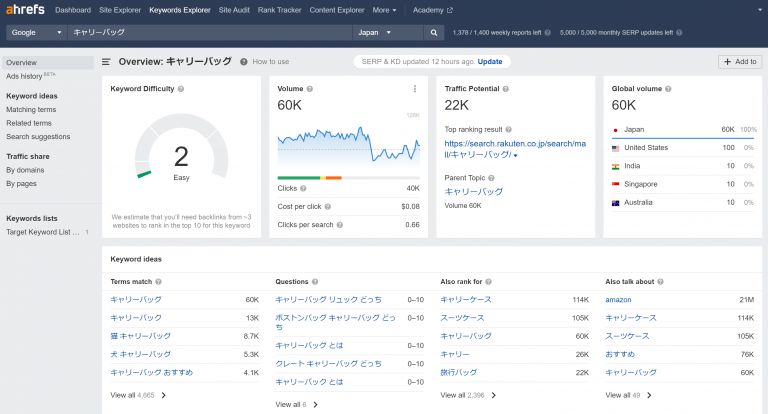Click the Add to button
This screenshot has width=768, height=414.
pyautogui.click(x=739, y=62)
